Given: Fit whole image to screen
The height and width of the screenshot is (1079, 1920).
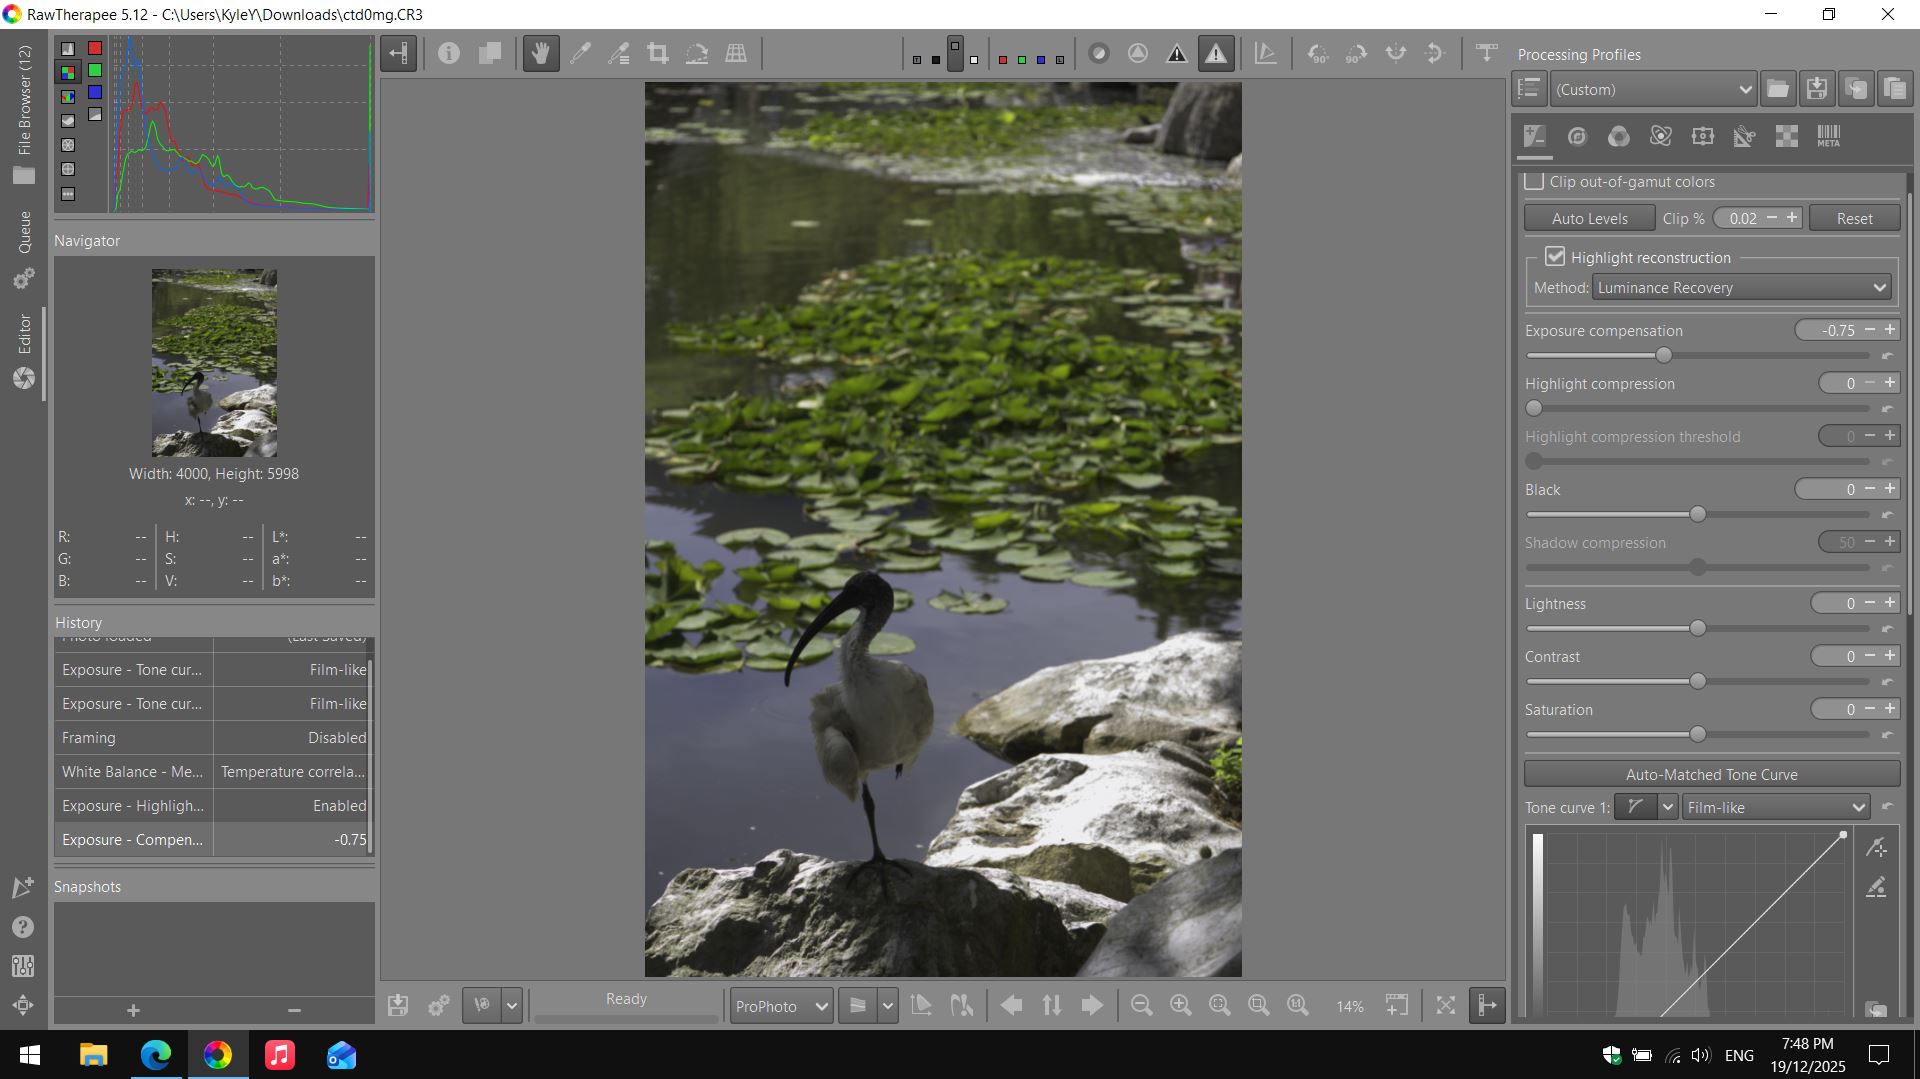Looking at the screenshot, I should tap(1220, 1006).
